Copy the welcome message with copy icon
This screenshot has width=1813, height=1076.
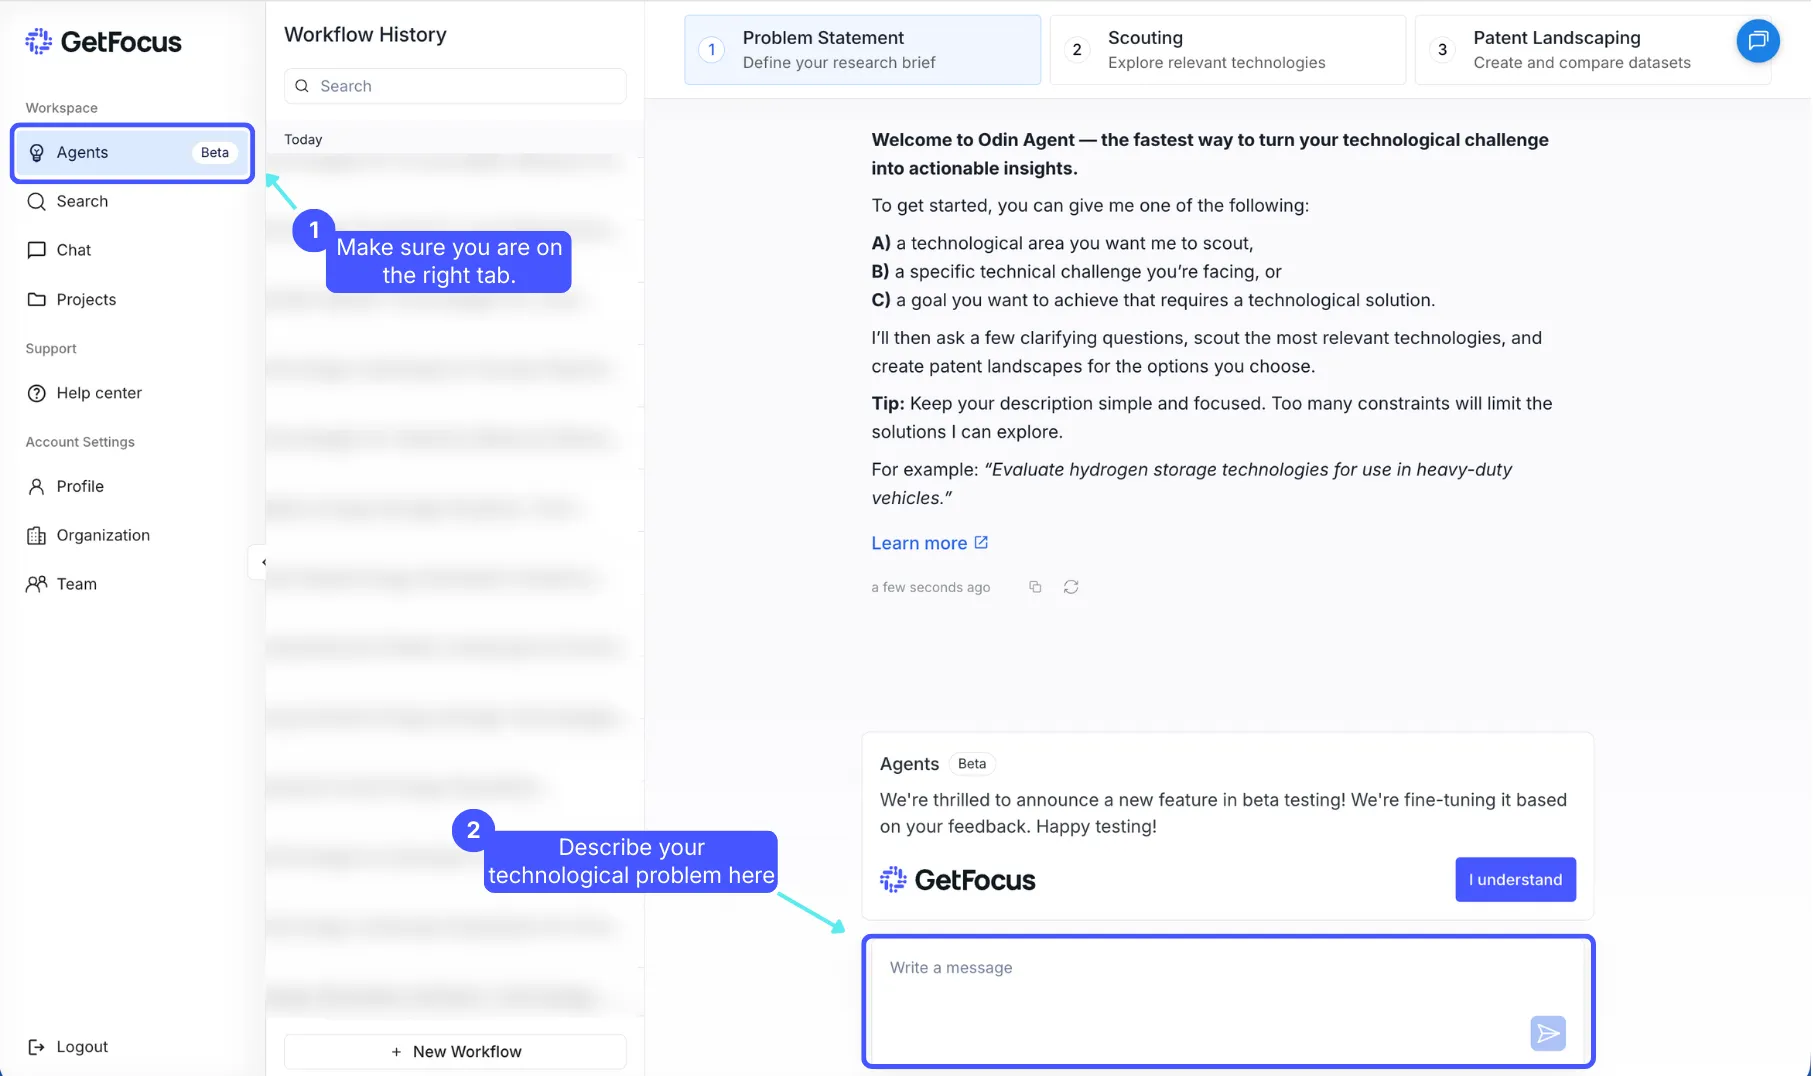click(1035, 587)
